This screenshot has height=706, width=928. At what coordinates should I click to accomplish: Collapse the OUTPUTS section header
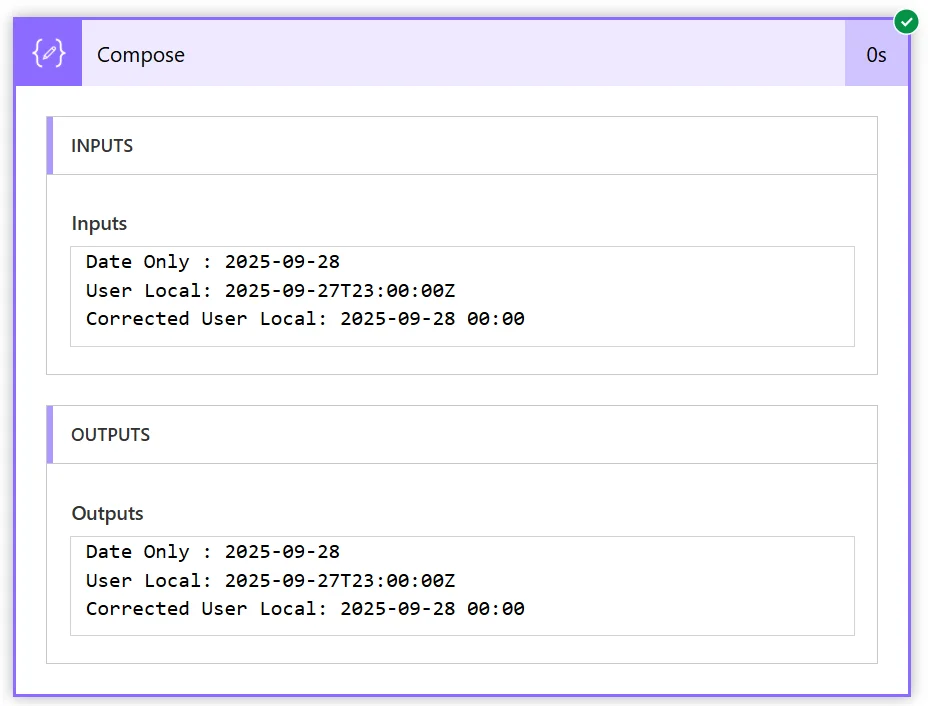(462, 434)
